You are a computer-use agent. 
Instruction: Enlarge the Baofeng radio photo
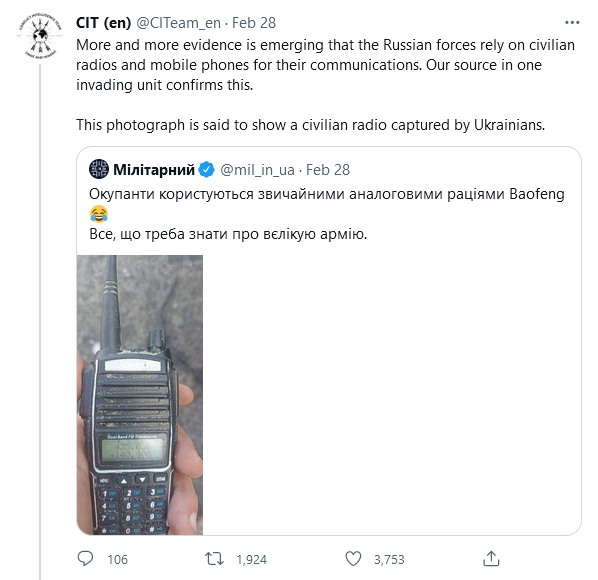(140, 395)
